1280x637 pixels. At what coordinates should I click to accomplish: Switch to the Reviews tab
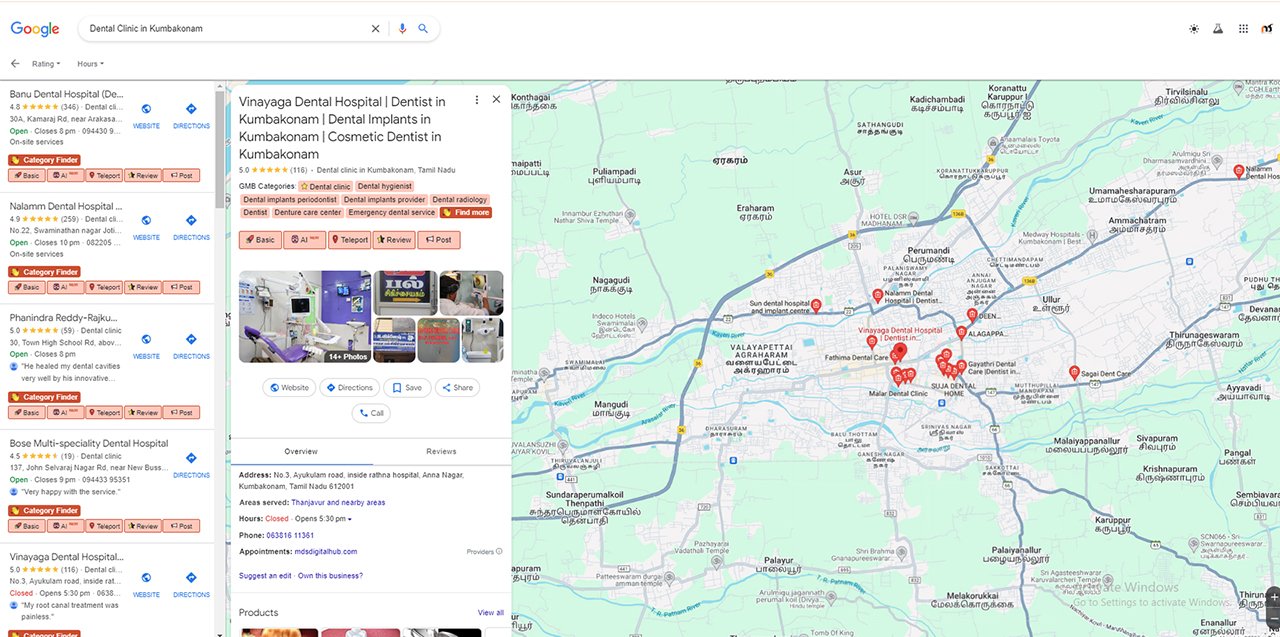click(x=441, y=452)
